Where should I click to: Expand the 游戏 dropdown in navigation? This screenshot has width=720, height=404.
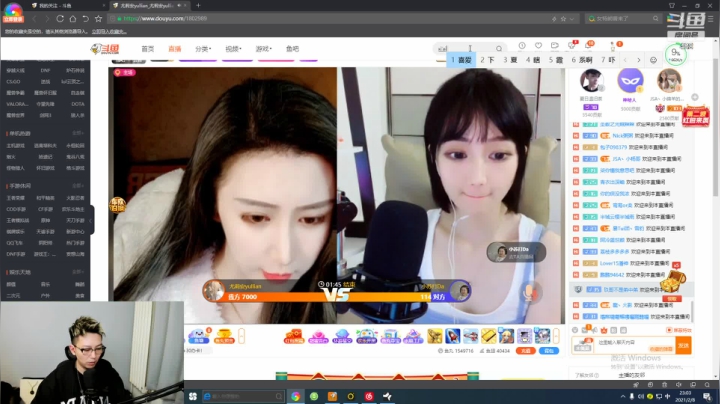(x=264, y=49)
